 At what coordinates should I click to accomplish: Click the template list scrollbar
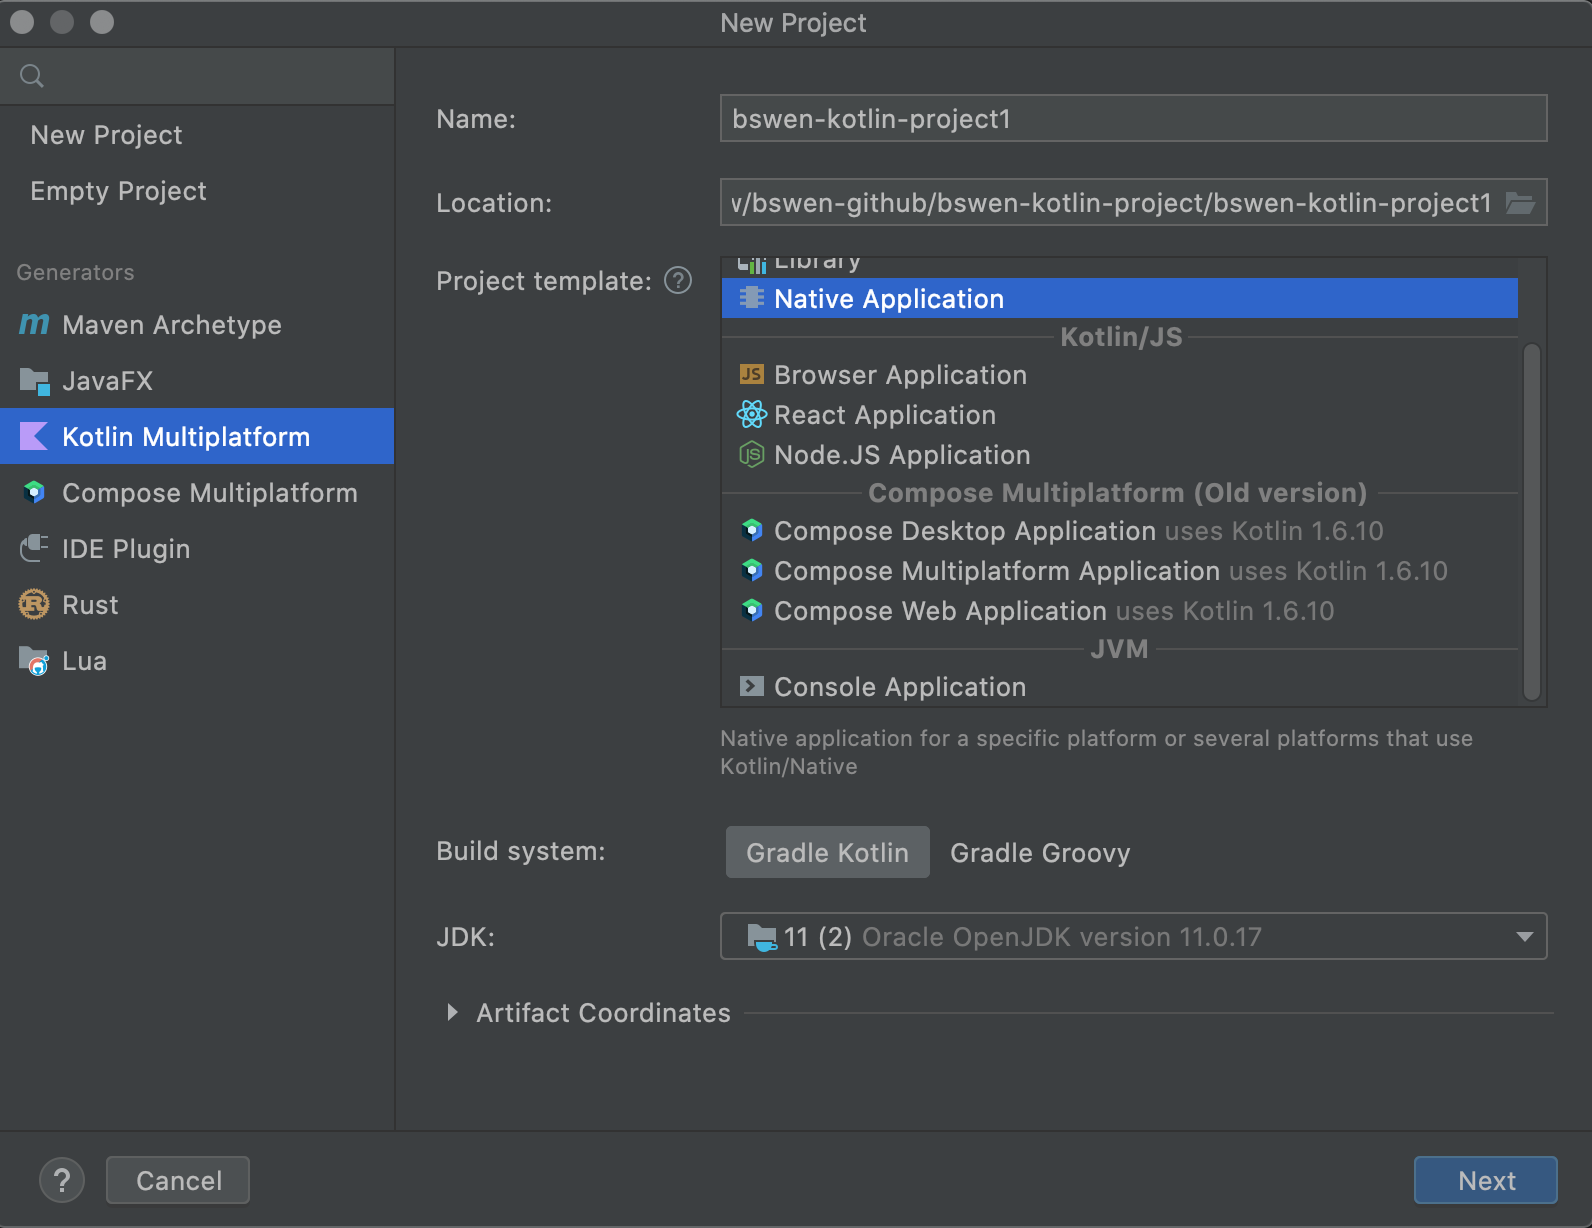[1531, 522]
